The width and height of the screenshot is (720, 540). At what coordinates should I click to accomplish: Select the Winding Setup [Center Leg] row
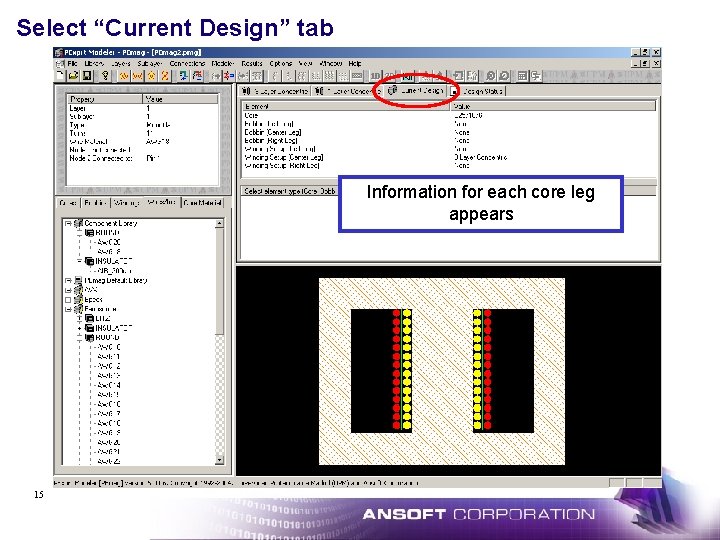pyautogui.click(x=449, y=157)
